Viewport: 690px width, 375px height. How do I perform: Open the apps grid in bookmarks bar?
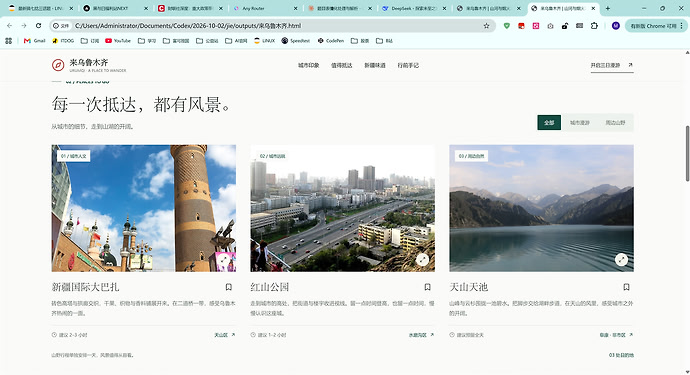(x=8, y=41)
